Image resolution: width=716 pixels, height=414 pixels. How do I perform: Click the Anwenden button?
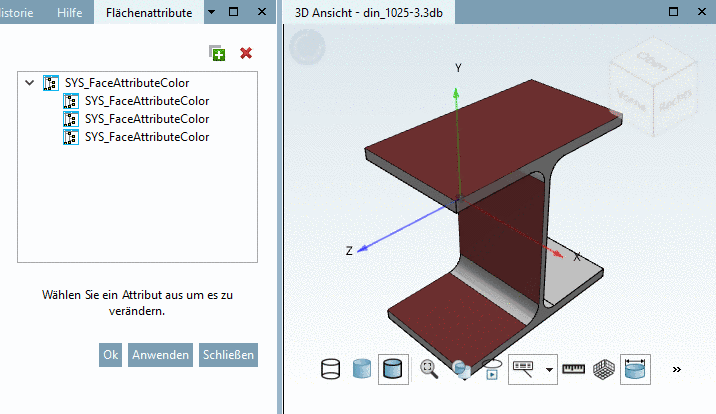[x=160, y=355]
